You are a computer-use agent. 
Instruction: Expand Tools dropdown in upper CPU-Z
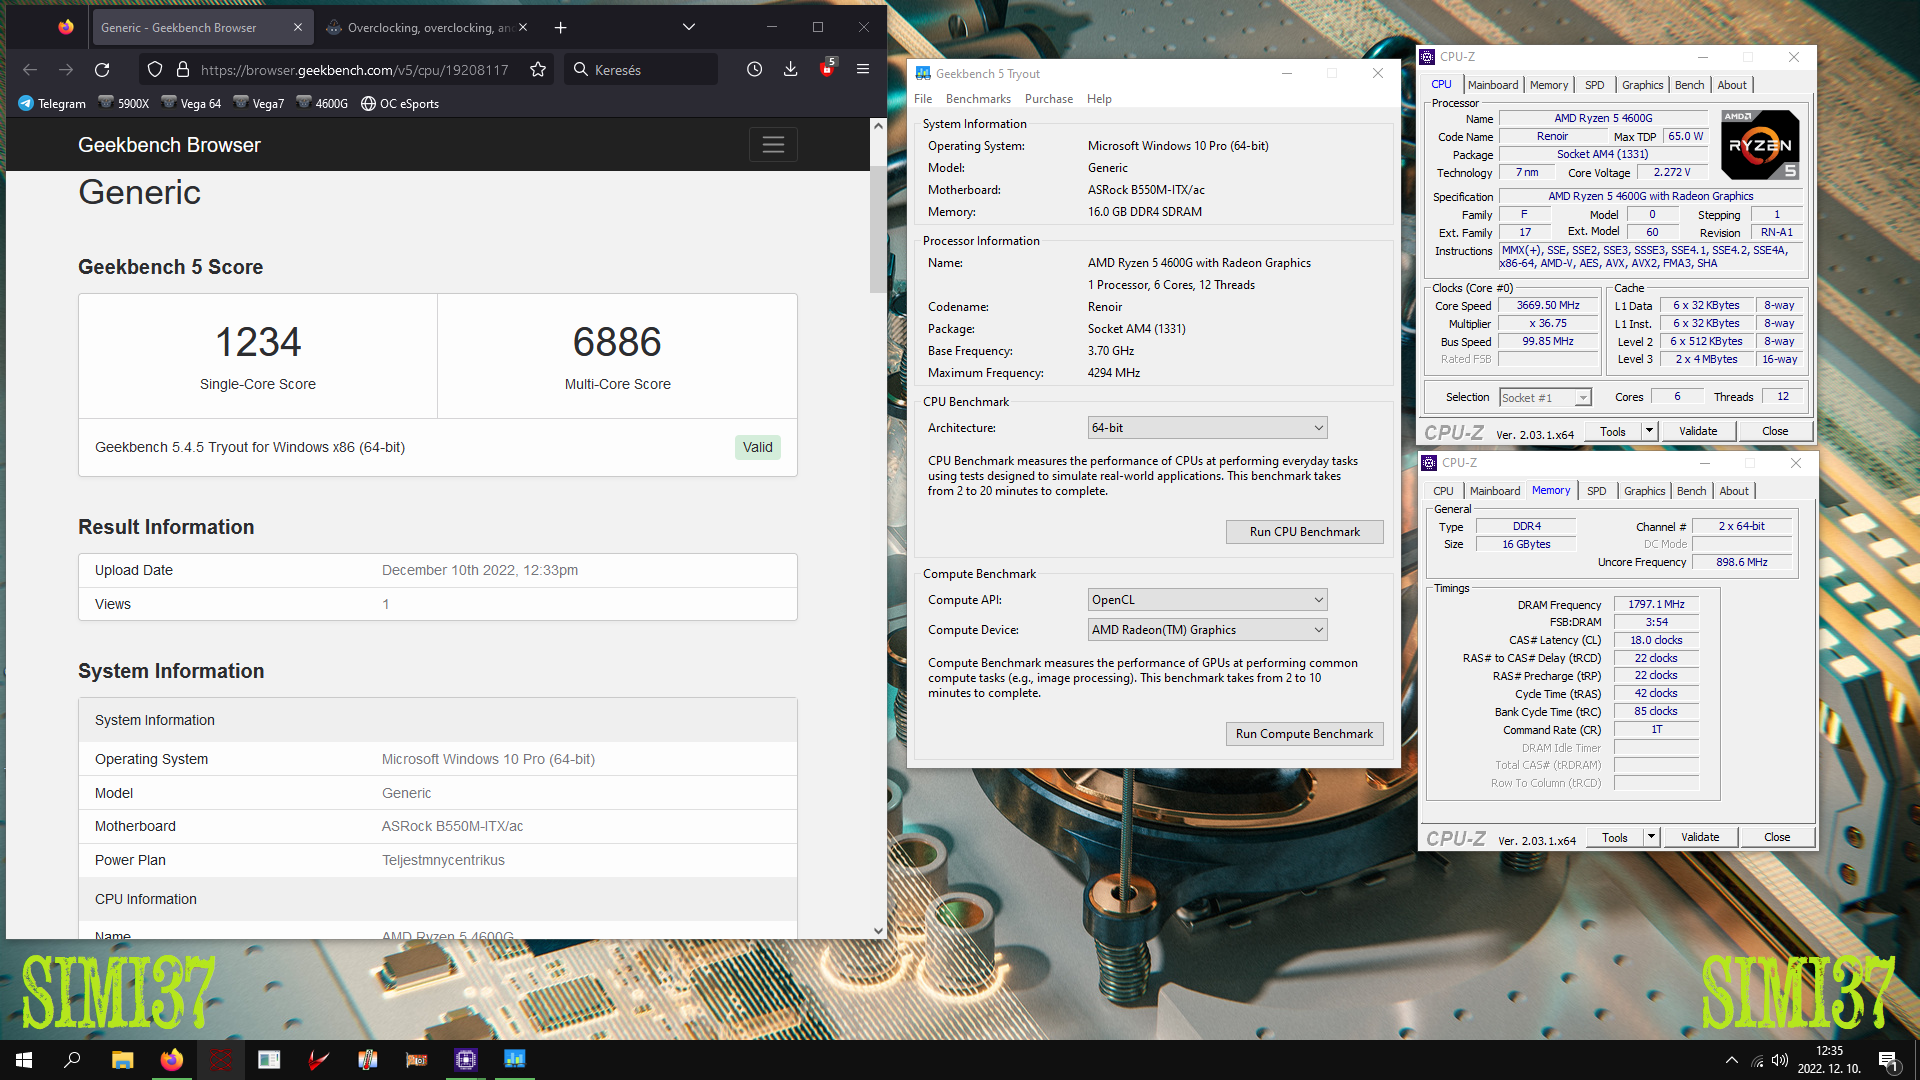click(x=1649, y=431)
